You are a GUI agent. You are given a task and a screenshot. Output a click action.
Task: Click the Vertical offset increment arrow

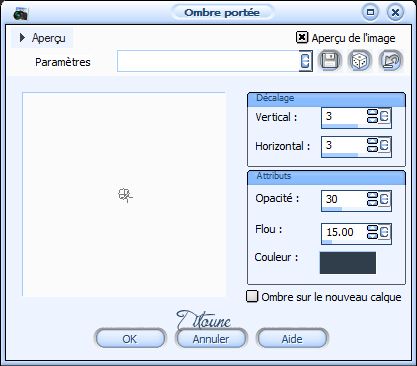[x=372, y=112]
